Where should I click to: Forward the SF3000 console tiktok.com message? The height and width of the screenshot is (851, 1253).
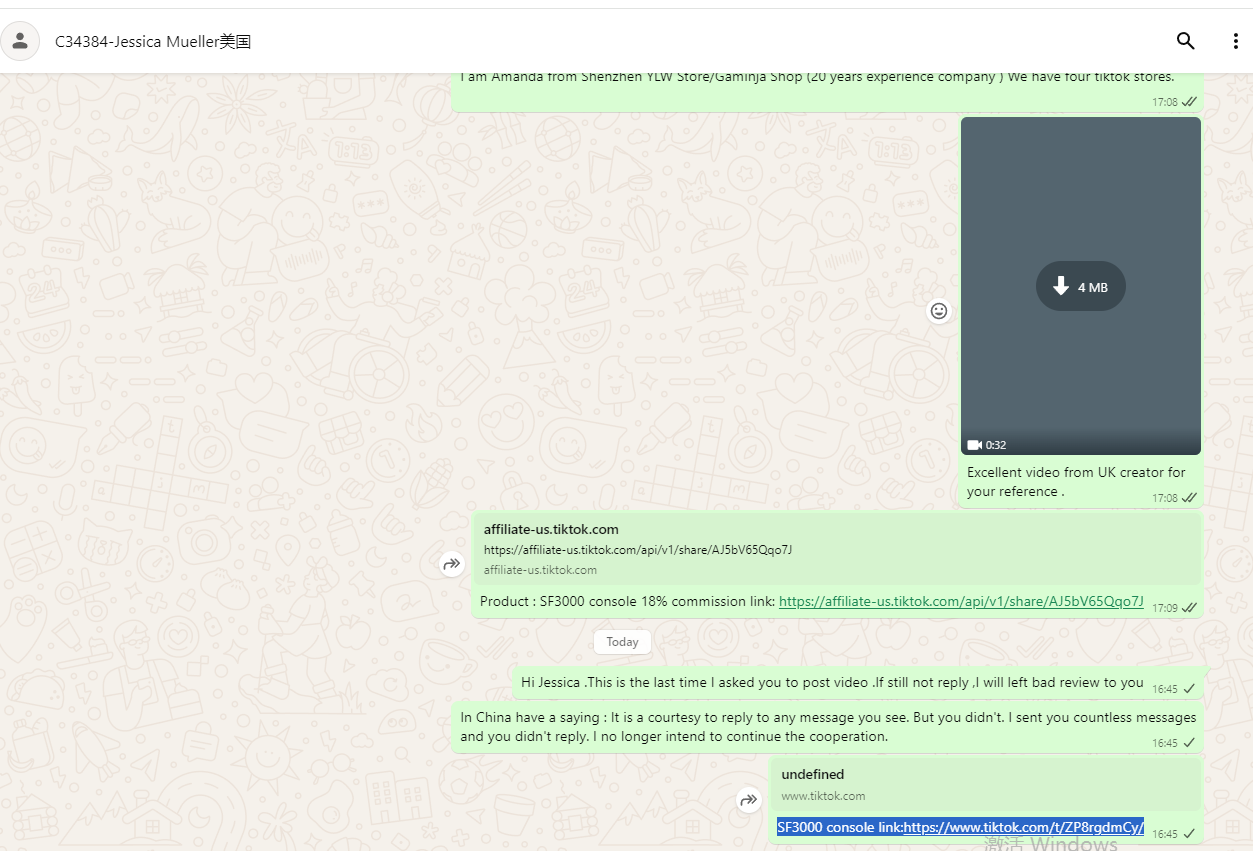(748, 800)
